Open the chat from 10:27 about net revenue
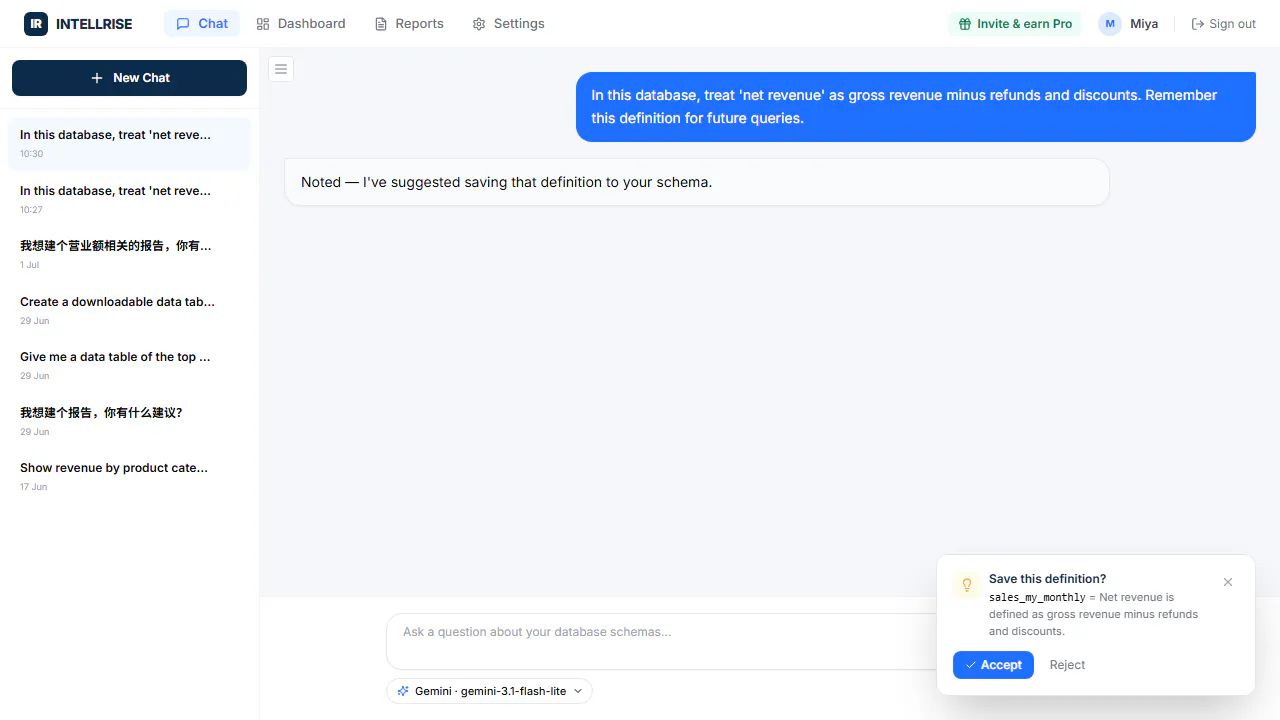This screenshot has height=720, width=1280. coord(129,199)
